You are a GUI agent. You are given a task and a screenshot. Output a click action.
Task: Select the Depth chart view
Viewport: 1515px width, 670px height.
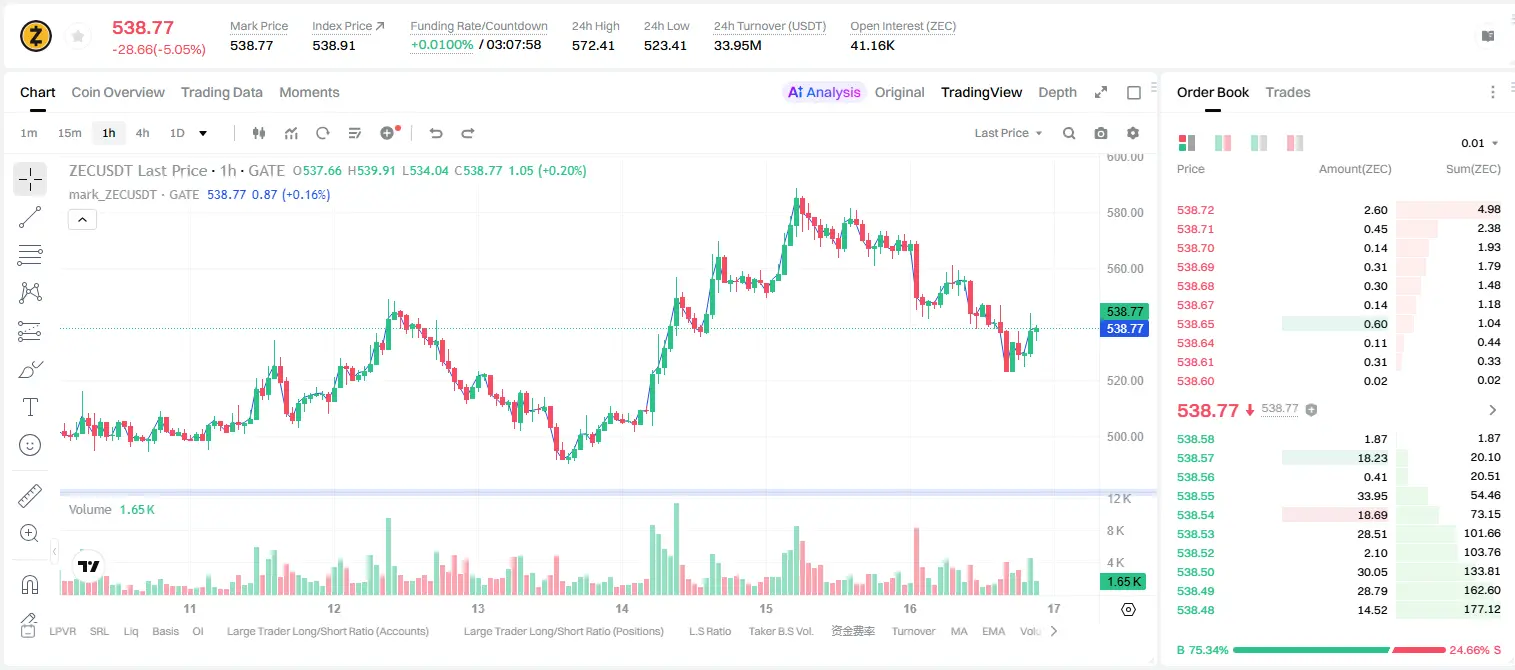(x=1057, y=92)
